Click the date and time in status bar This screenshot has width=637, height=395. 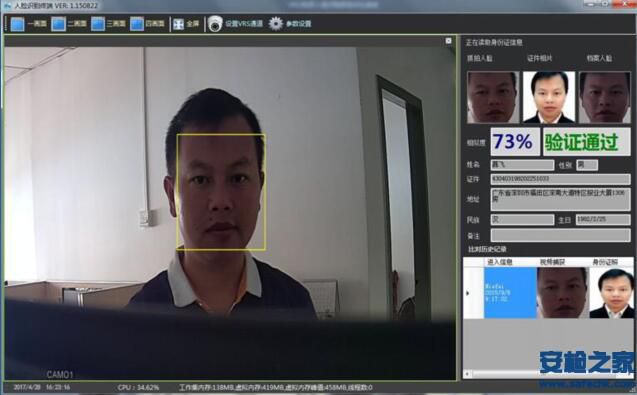(41, 387)
